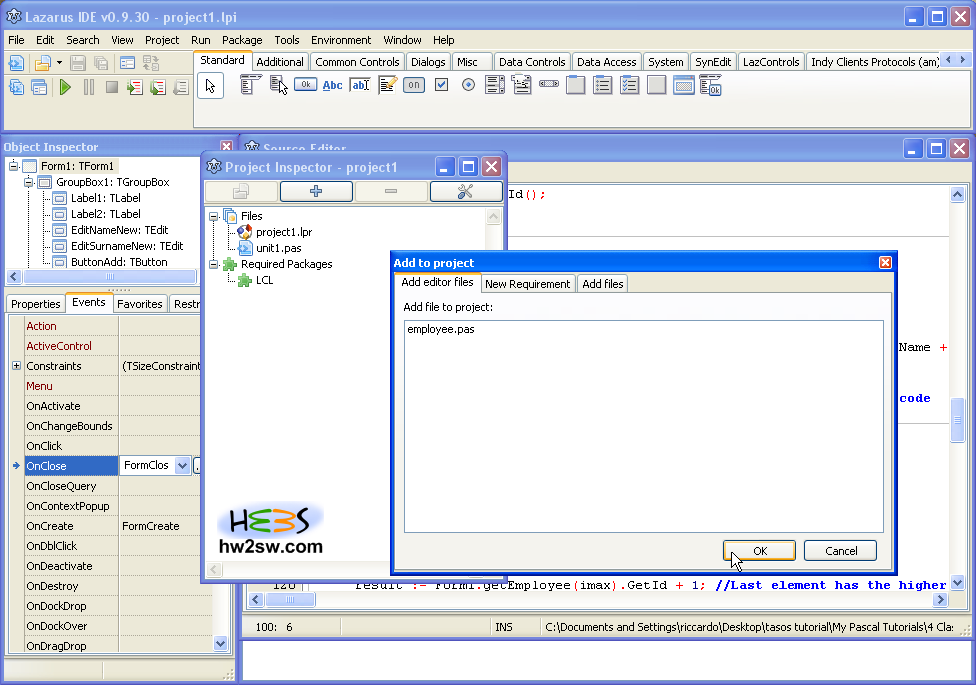Screen dimensions: 976x685
Task: Collapse the Required Packages node
Action: pyautogui.click(x=214, y=264)
